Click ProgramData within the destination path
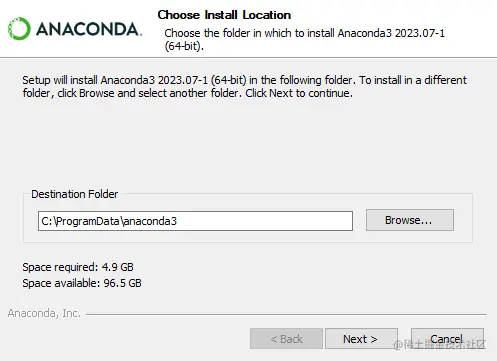 pyautogui.click(x=88, y=221)
